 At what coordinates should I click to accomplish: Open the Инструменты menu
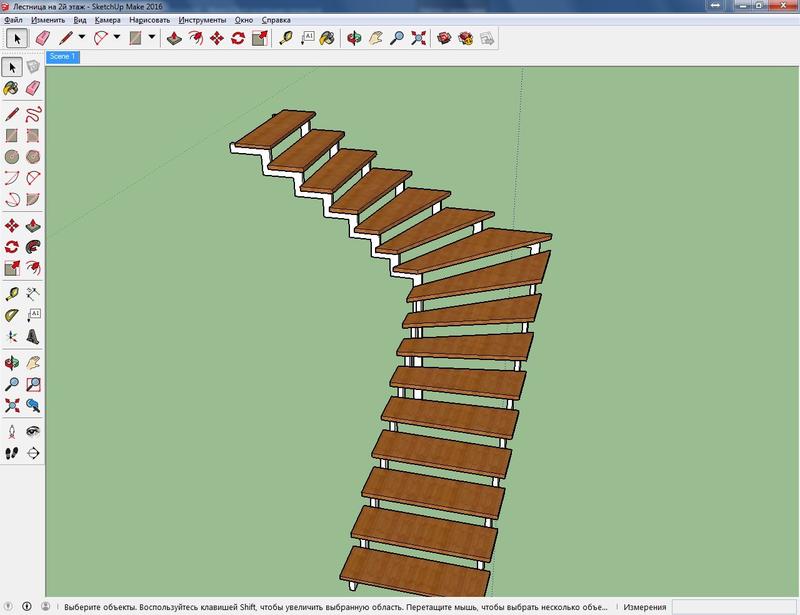click(203, 20)
